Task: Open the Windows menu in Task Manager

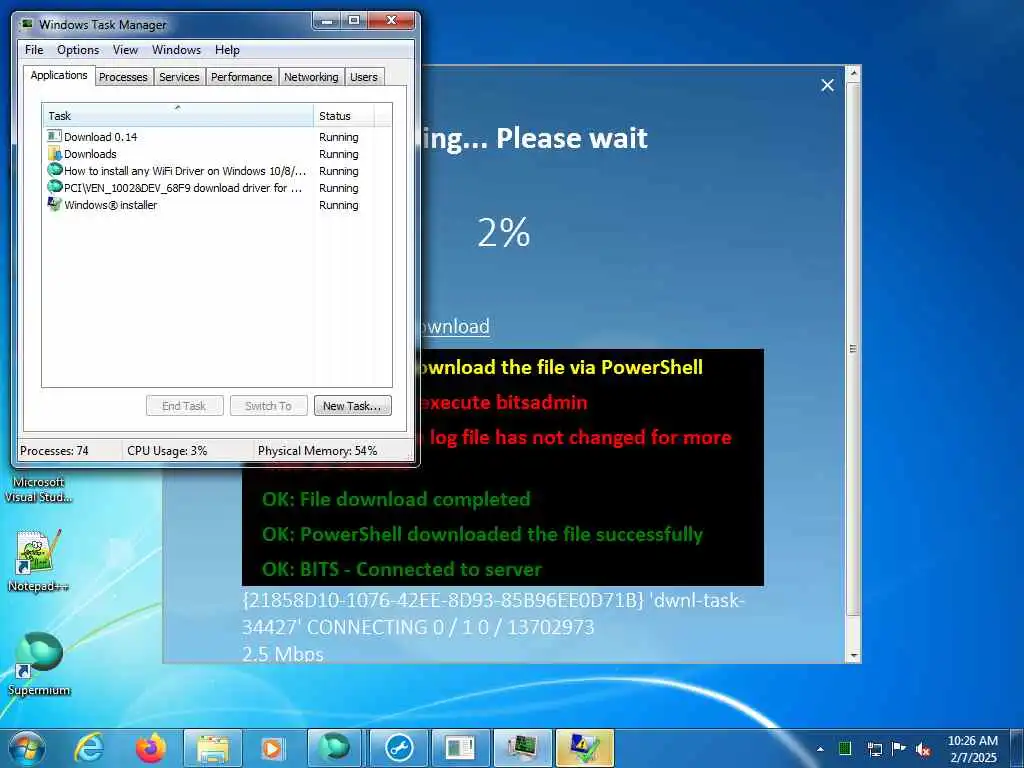Action: click(x=176, y=50)
